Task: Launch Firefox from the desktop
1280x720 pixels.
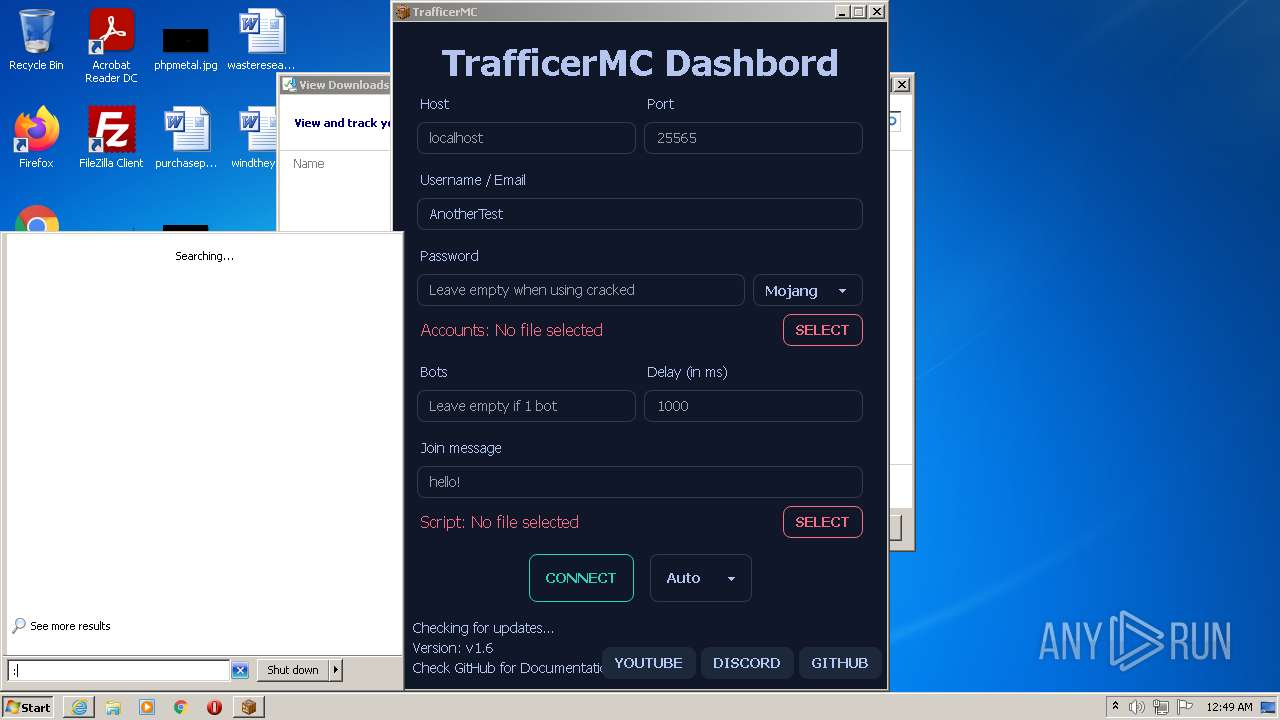Action: point(36,138)
